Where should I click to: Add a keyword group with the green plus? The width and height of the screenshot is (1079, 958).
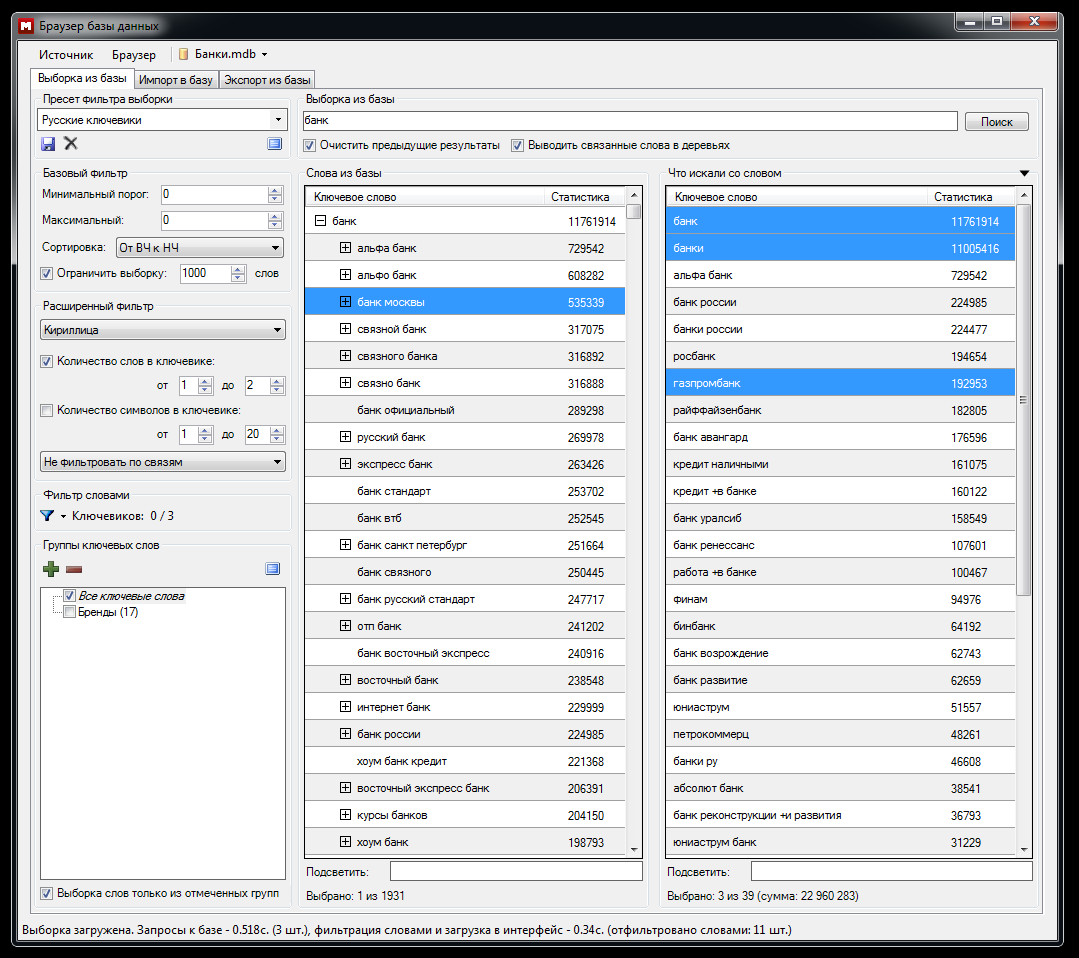pyautogui.click(x=51, y=569)
